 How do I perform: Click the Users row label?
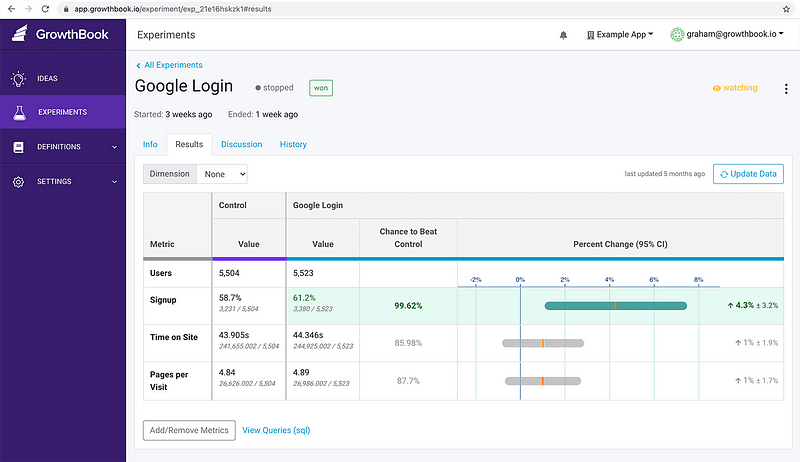(161, 273)
